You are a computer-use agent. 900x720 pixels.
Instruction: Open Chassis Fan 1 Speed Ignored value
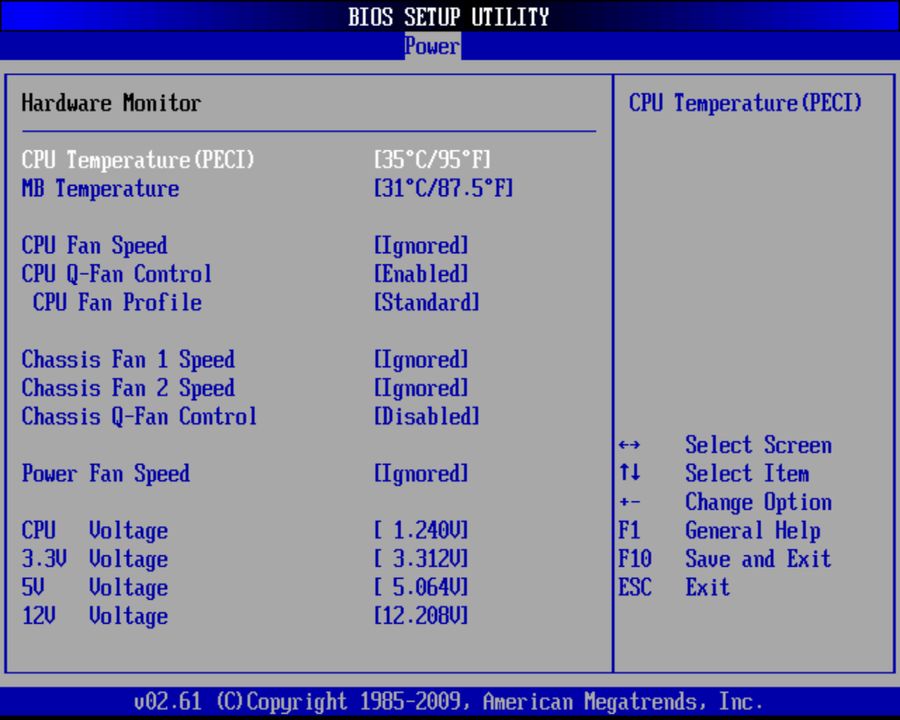[x=421, y=360]
